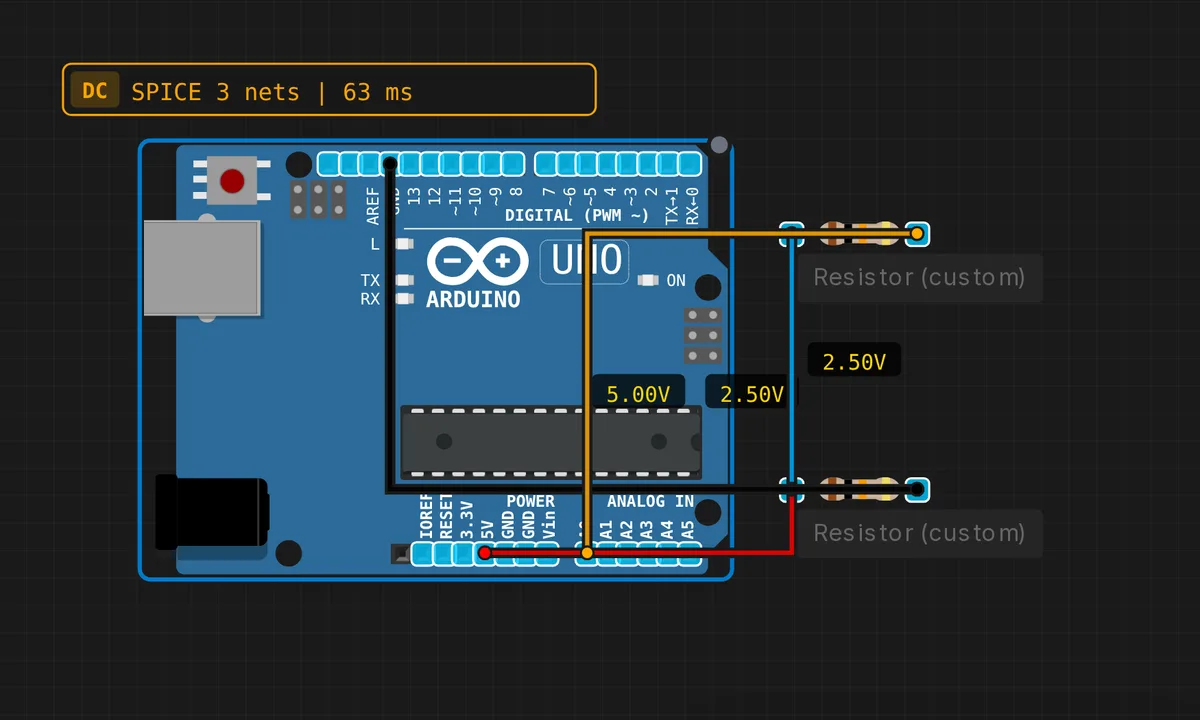Select digital pin ~11
This screenshot has width=1200, height=720.
pos(452,164)
